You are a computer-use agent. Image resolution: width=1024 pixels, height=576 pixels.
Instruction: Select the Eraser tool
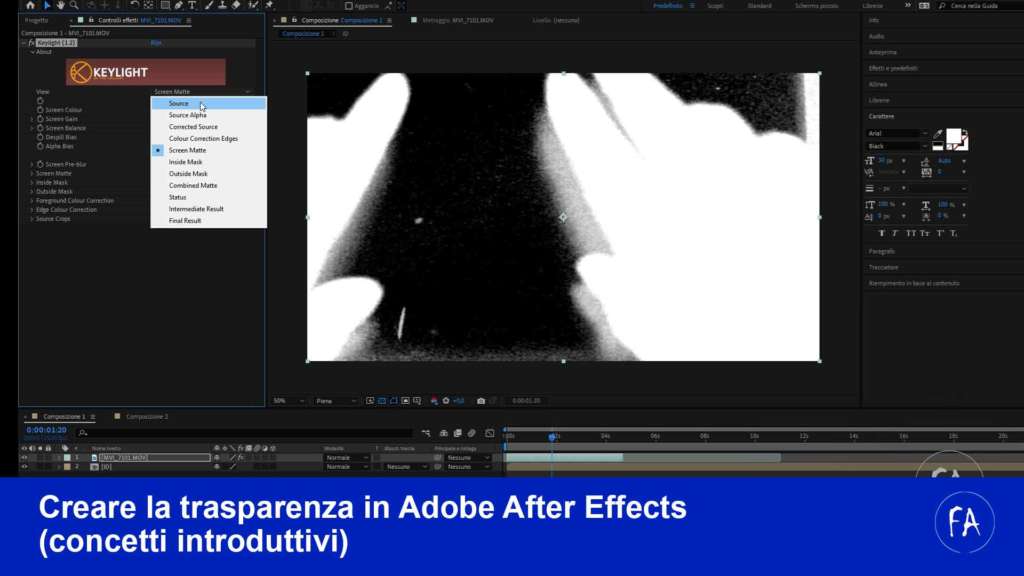tap(236, 5)
